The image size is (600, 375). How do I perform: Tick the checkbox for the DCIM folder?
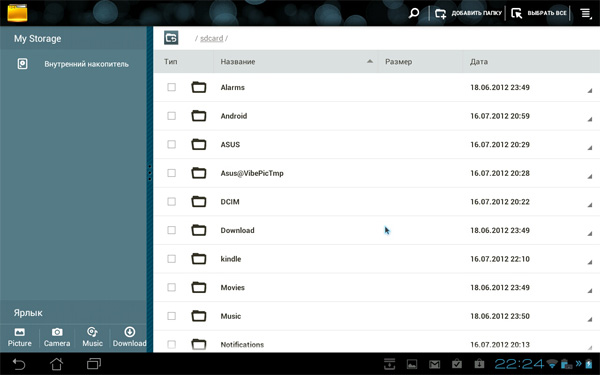(171, 202)
